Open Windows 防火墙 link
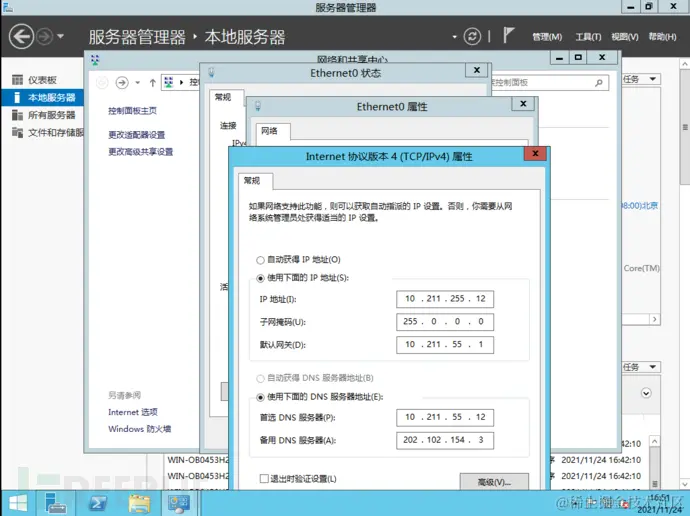This screenshot has width=690, height=516. click(139, 429)
